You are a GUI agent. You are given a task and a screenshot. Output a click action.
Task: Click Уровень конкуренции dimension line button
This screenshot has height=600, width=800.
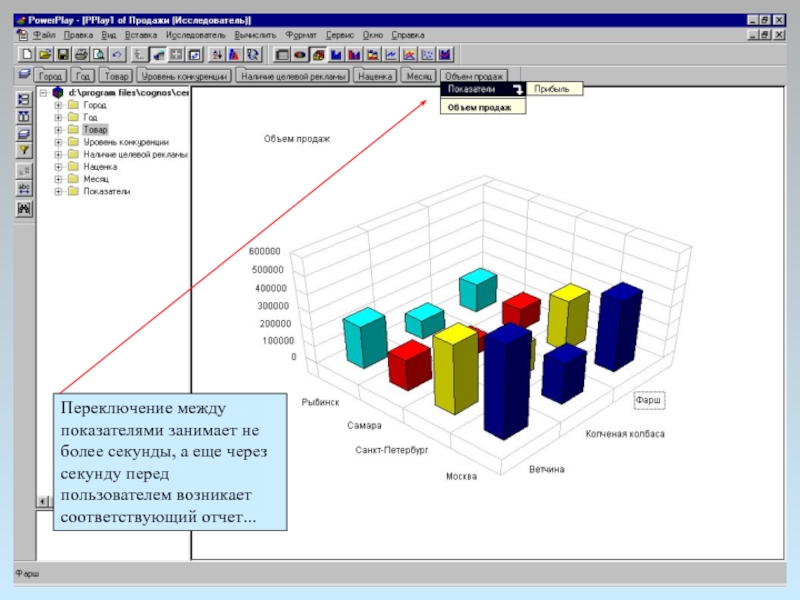point(184,76)
